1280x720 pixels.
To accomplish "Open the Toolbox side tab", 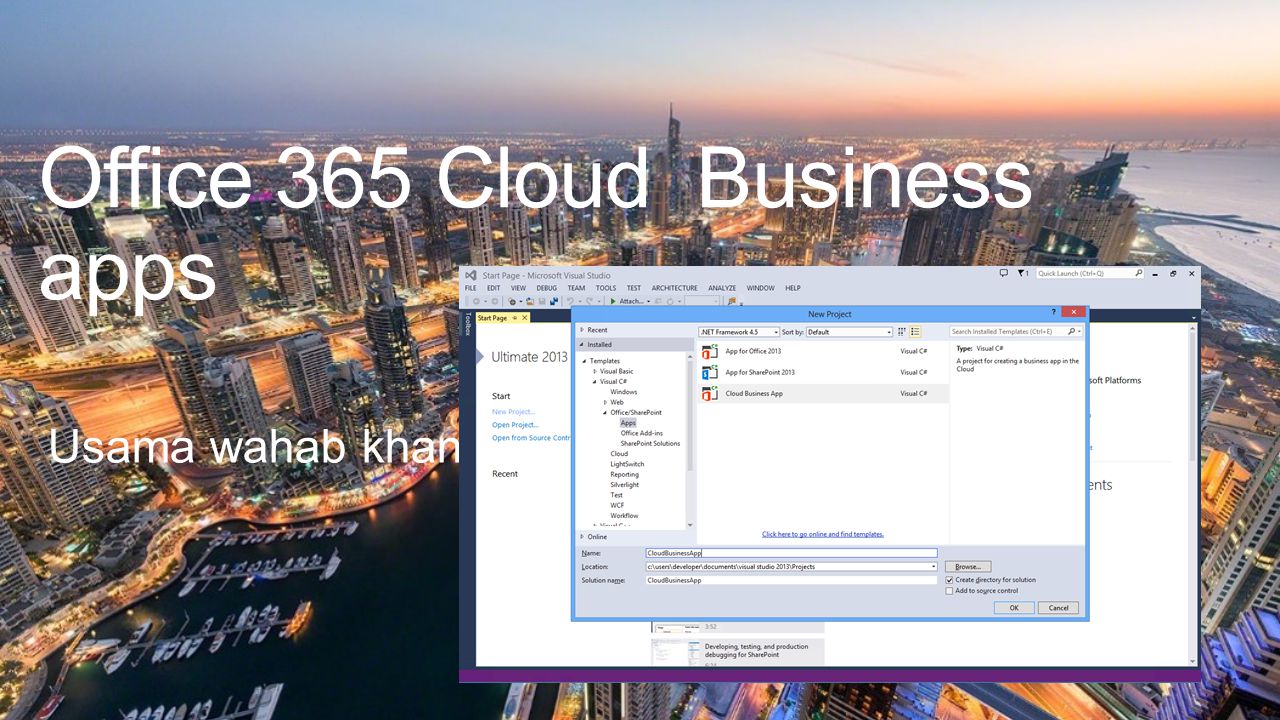I will pos(467,323).
